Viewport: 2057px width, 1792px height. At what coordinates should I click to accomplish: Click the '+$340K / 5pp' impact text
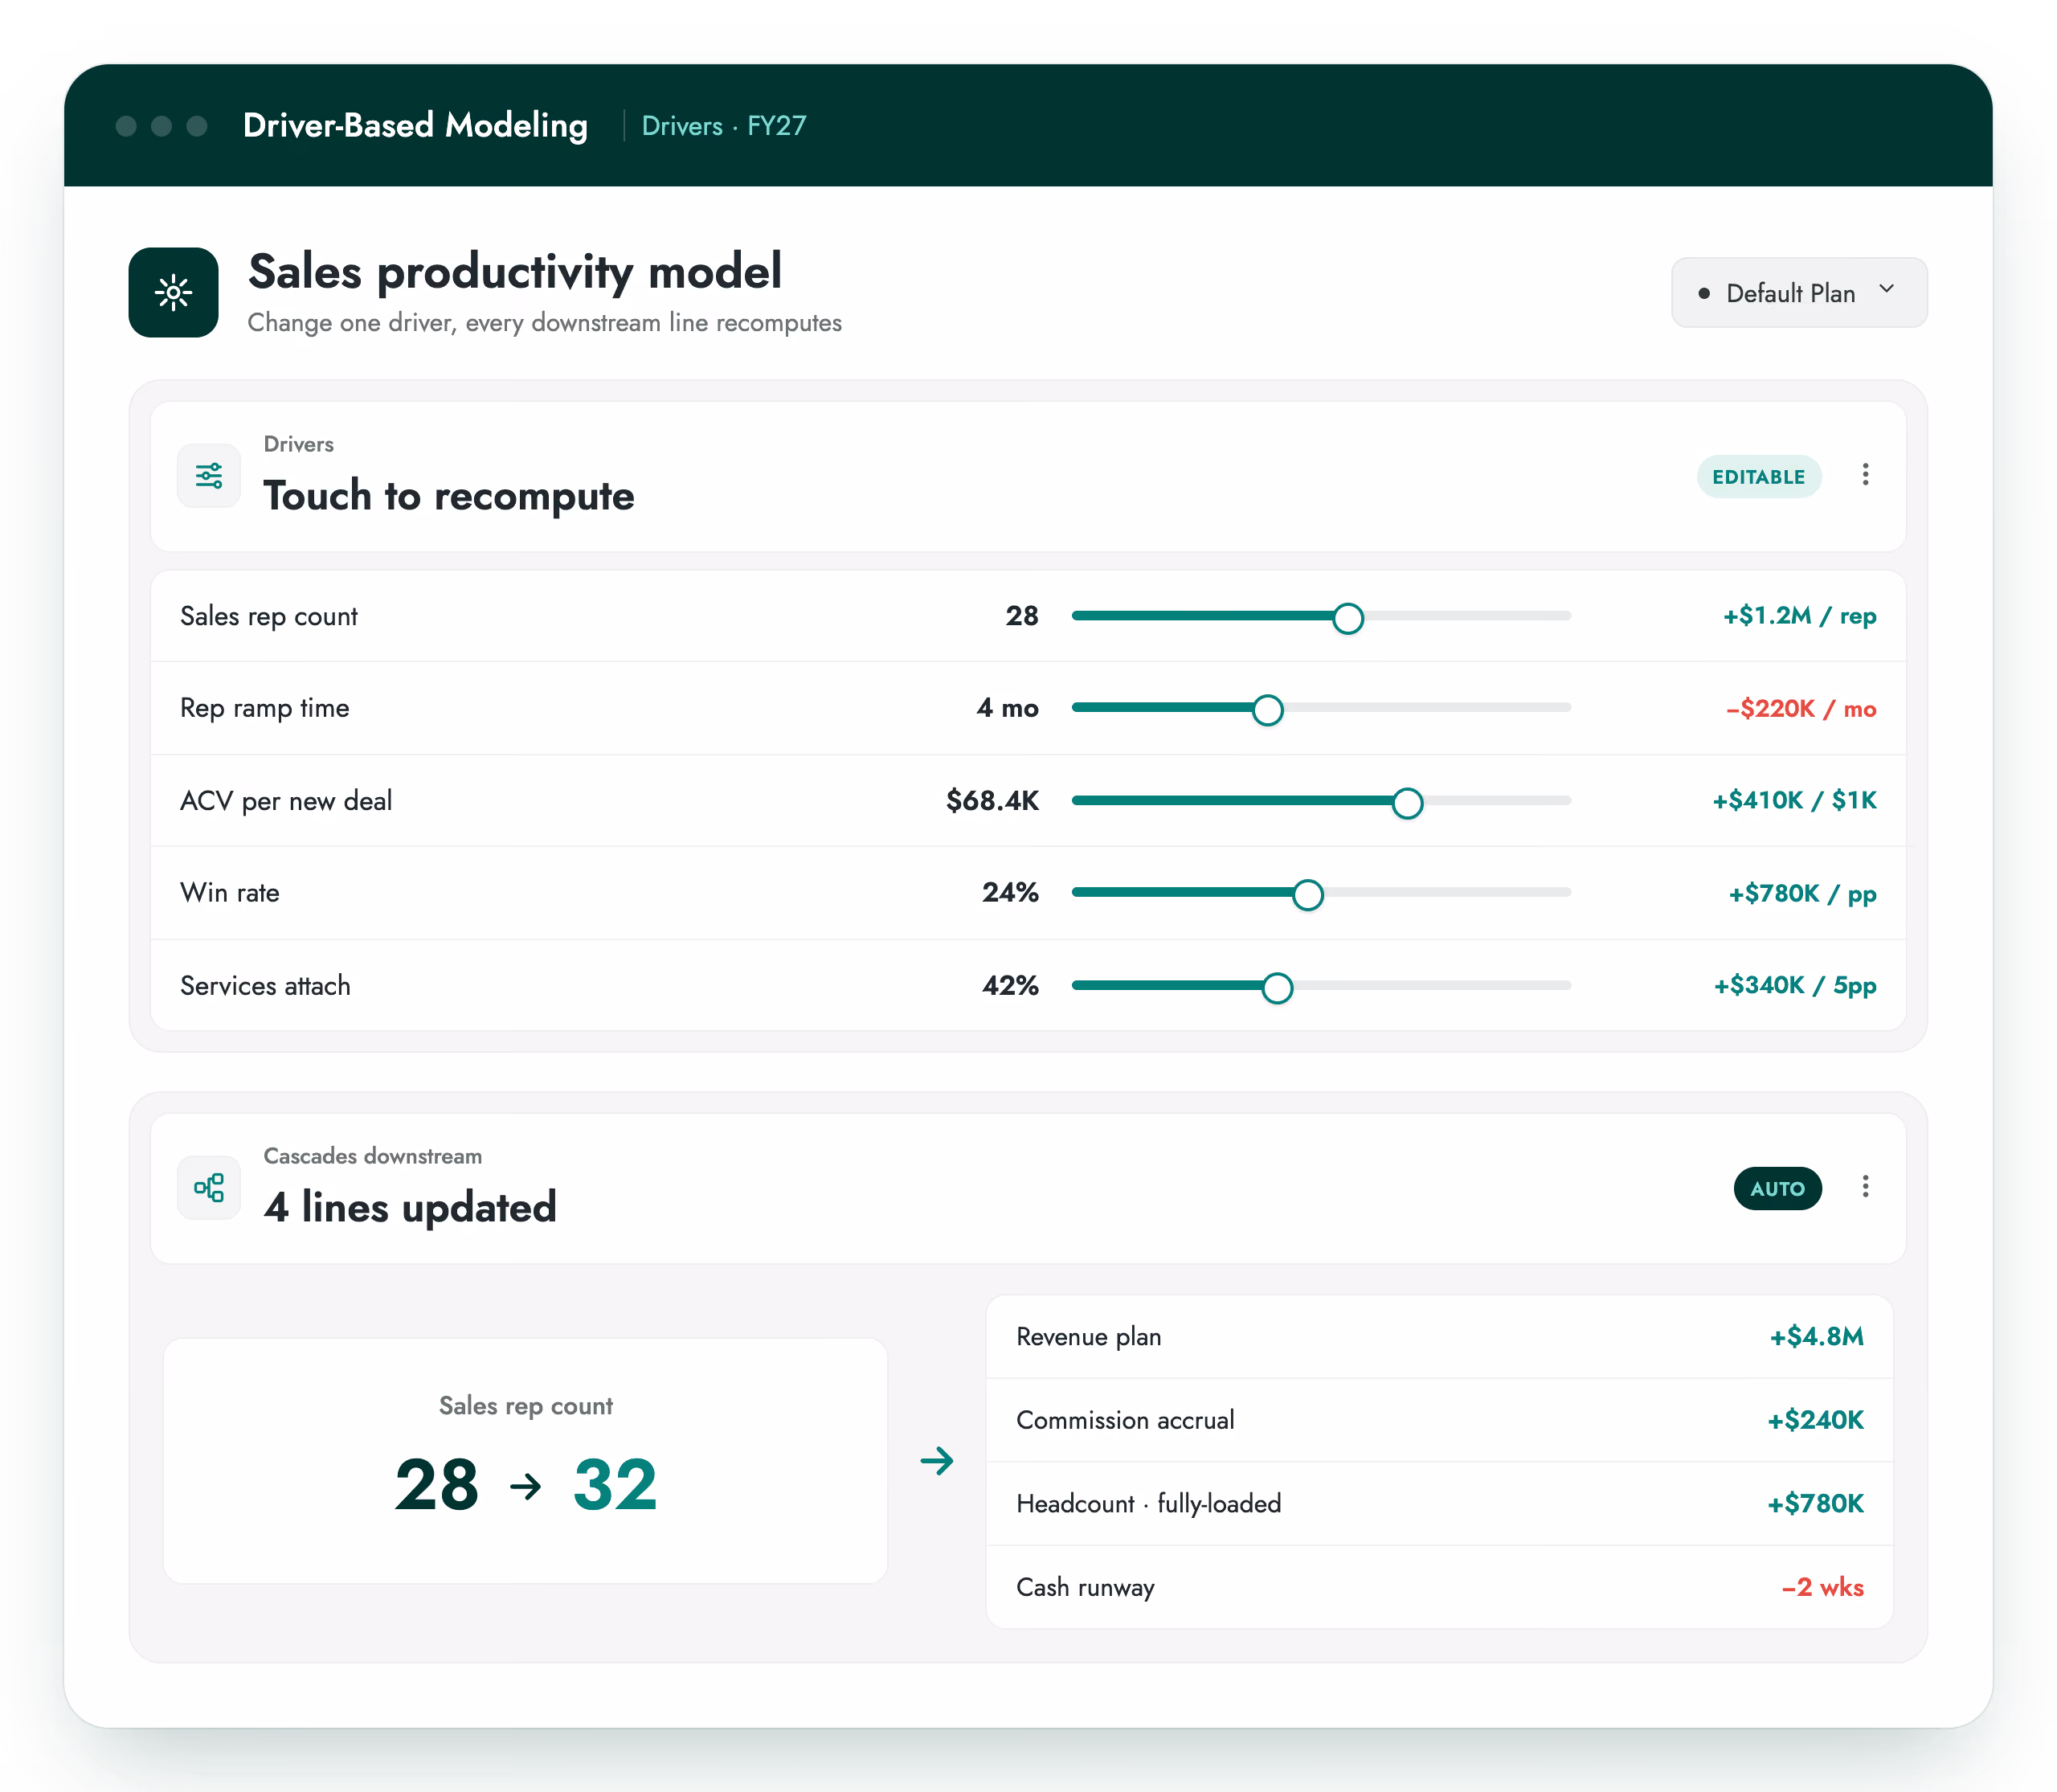point(1795,986)
